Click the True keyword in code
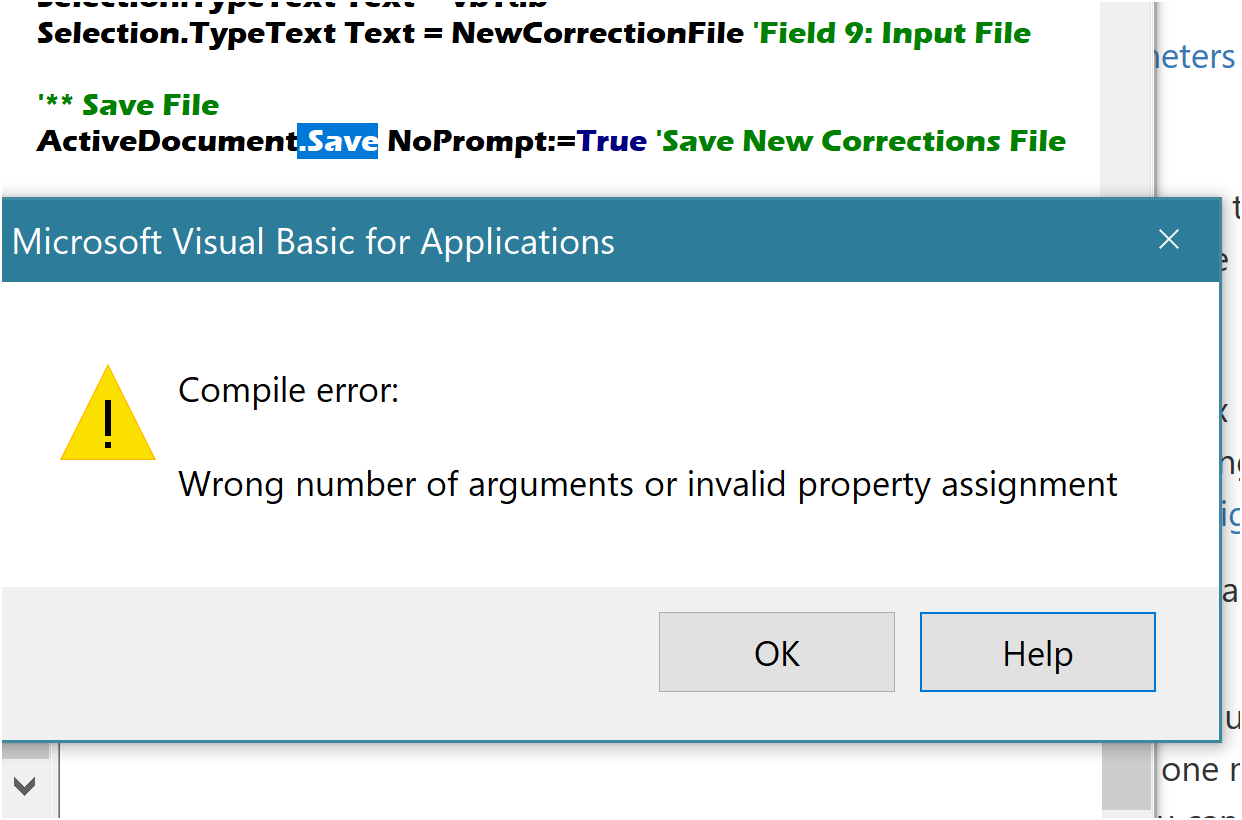 tap(612, 142)
